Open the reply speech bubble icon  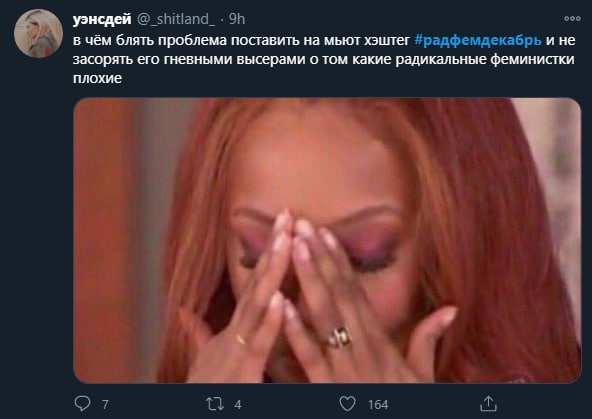pyautogui.click(x=82, y=404)
